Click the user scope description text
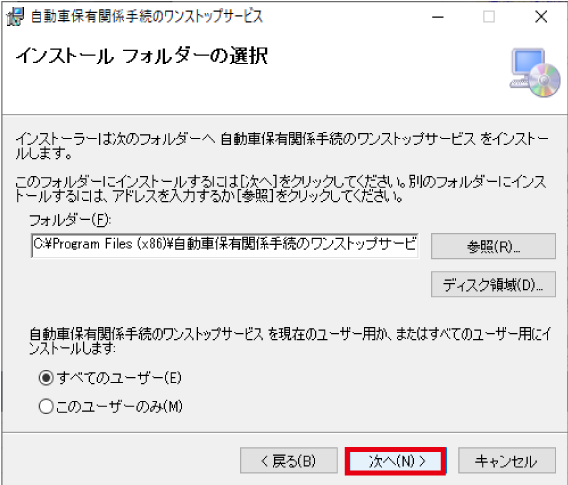Screen dimensions: 568x485 (x=290, y=340)
